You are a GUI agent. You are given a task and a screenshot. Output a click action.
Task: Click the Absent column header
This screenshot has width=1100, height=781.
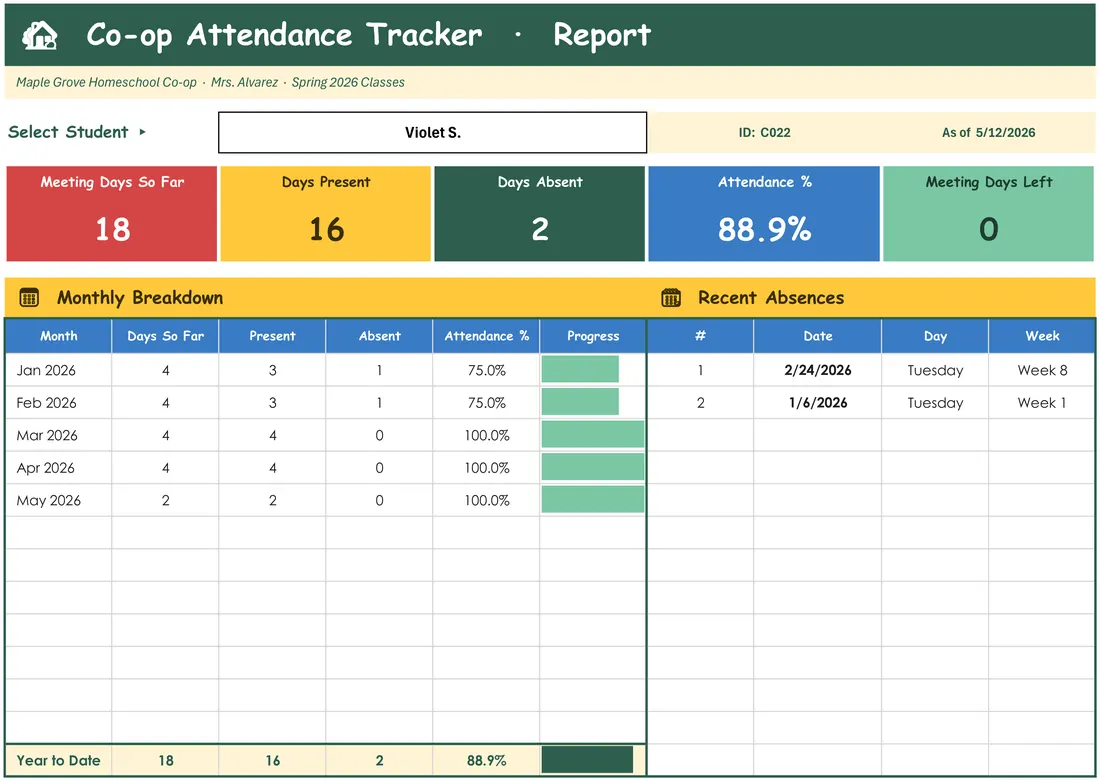(x=380, y=336)
